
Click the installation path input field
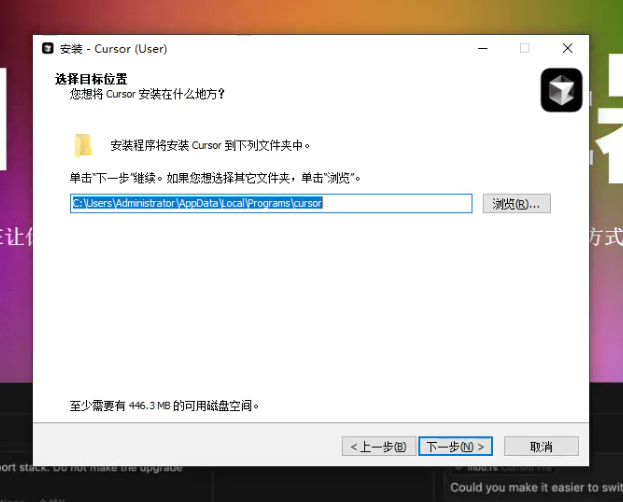click(x=271, y=204)
